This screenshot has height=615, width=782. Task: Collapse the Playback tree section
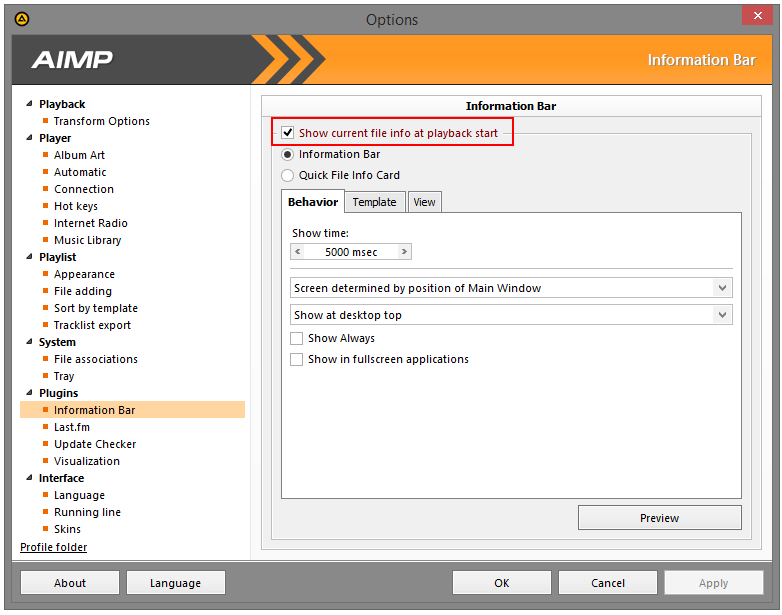(x=29, y=104)
